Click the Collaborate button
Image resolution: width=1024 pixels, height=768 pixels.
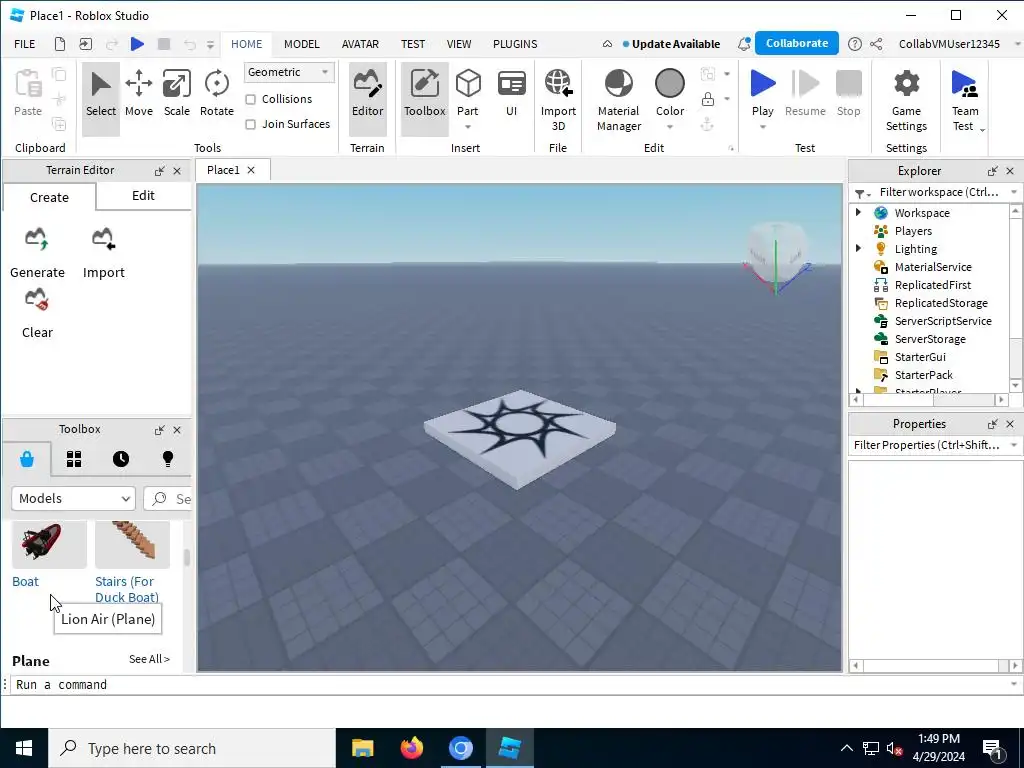[x=797, y=43]
